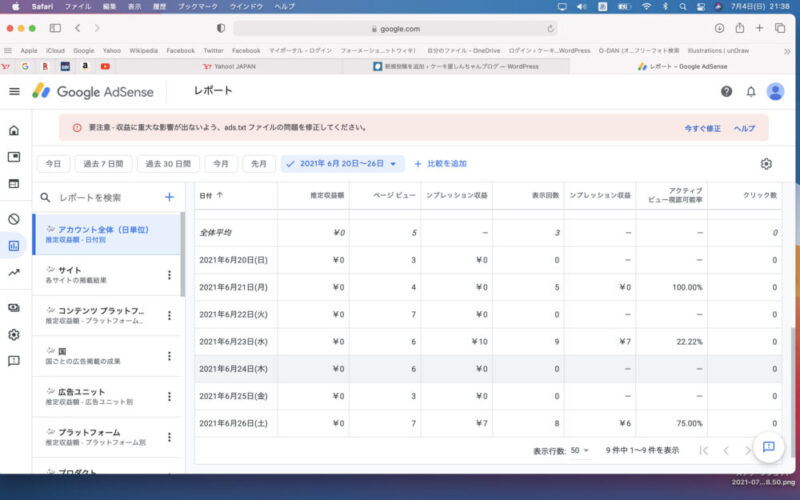Expand the bookmarks bar overflow chevron
The height and width of the screenshot is (500, 800).
click(787, 51)
